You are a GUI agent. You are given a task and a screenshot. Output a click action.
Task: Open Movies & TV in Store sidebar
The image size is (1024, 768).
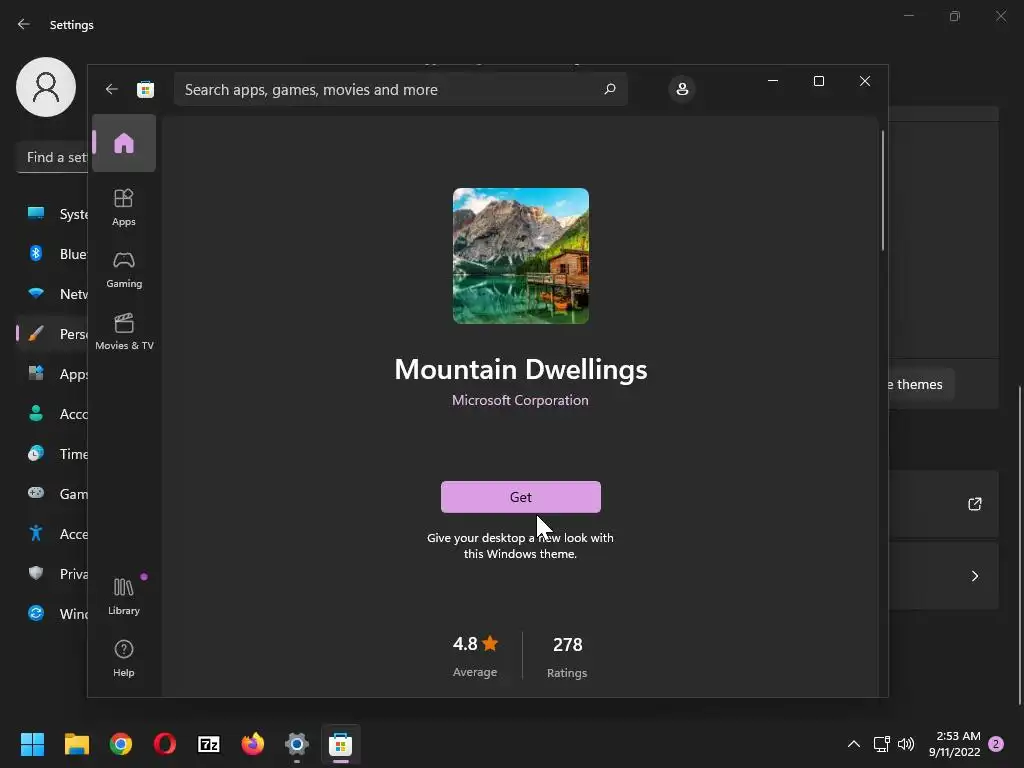[x=124, y=331]
